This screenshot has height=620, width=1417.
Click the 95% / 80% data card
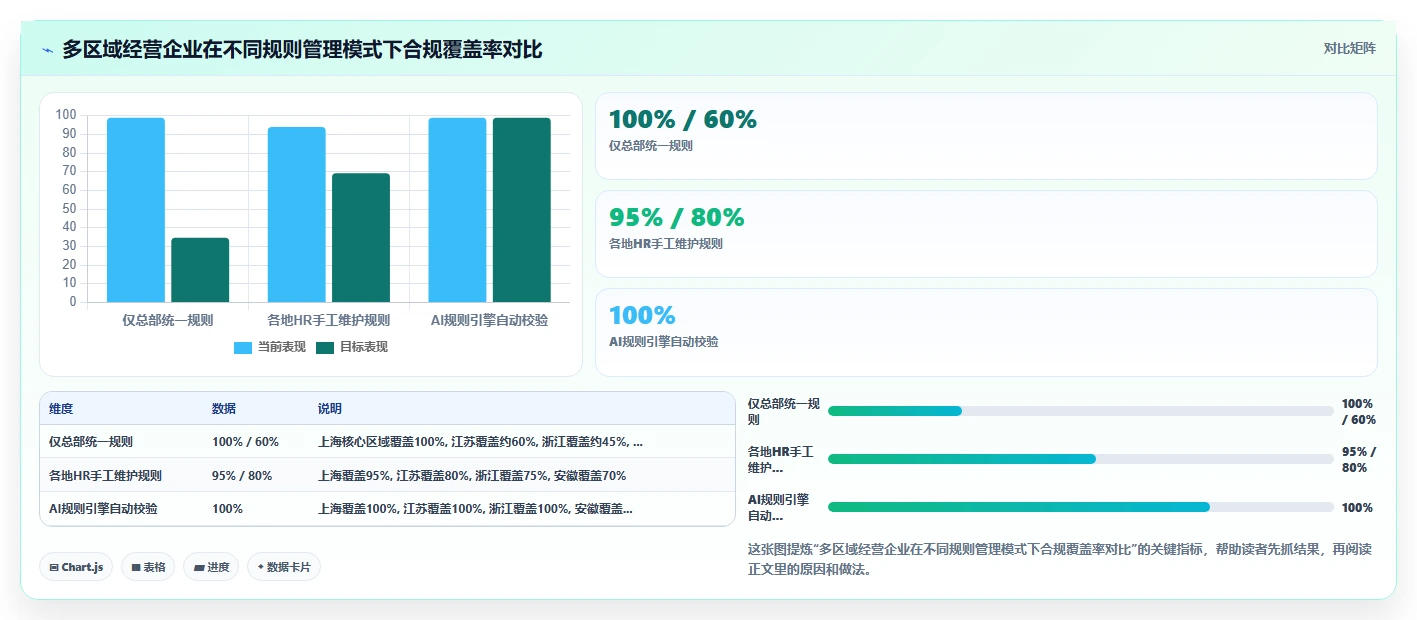pos(986,234)
